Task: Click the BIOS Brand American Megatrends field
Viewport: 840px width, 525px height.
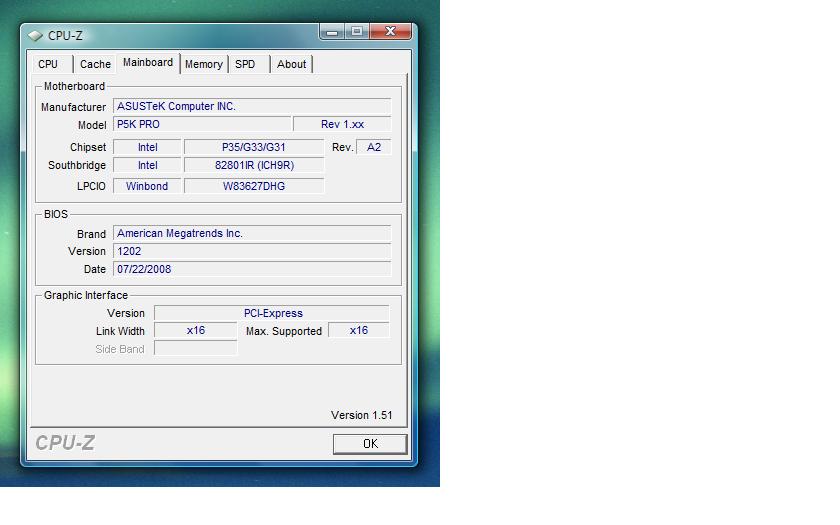Action: (251, 233)
